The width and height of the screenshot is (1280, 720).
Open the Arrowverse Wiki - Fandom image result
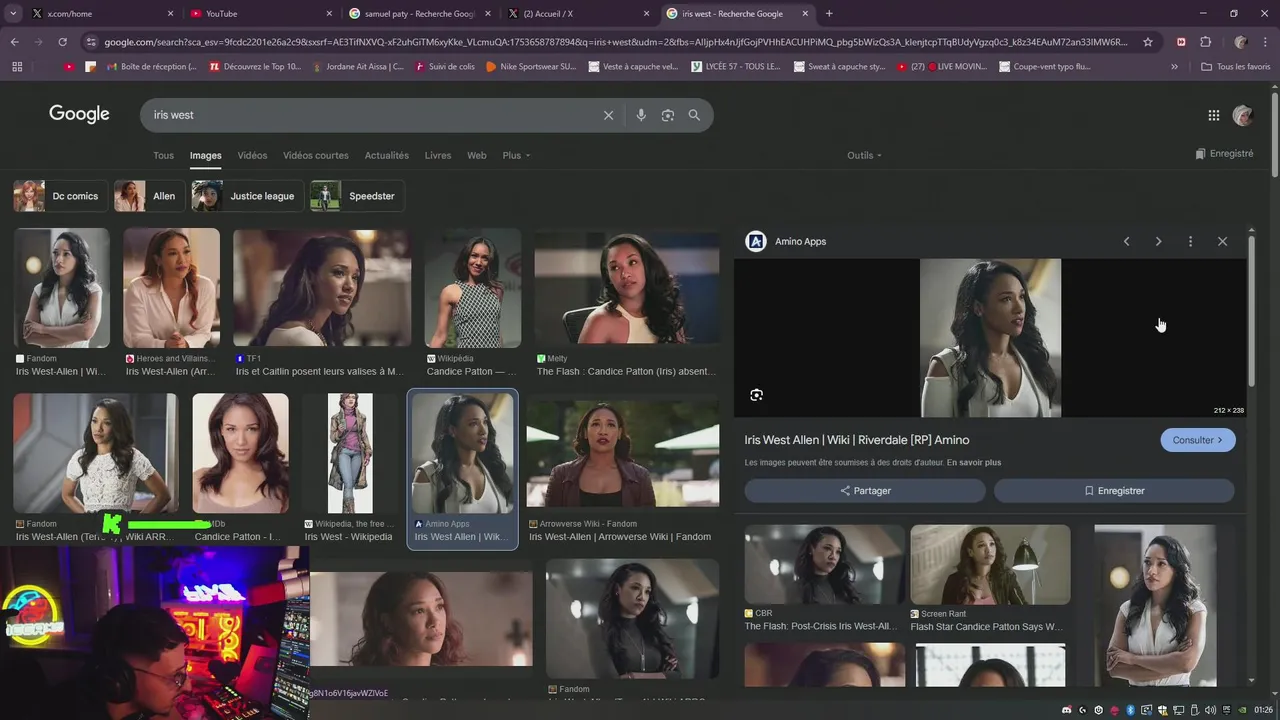[623, 453]
